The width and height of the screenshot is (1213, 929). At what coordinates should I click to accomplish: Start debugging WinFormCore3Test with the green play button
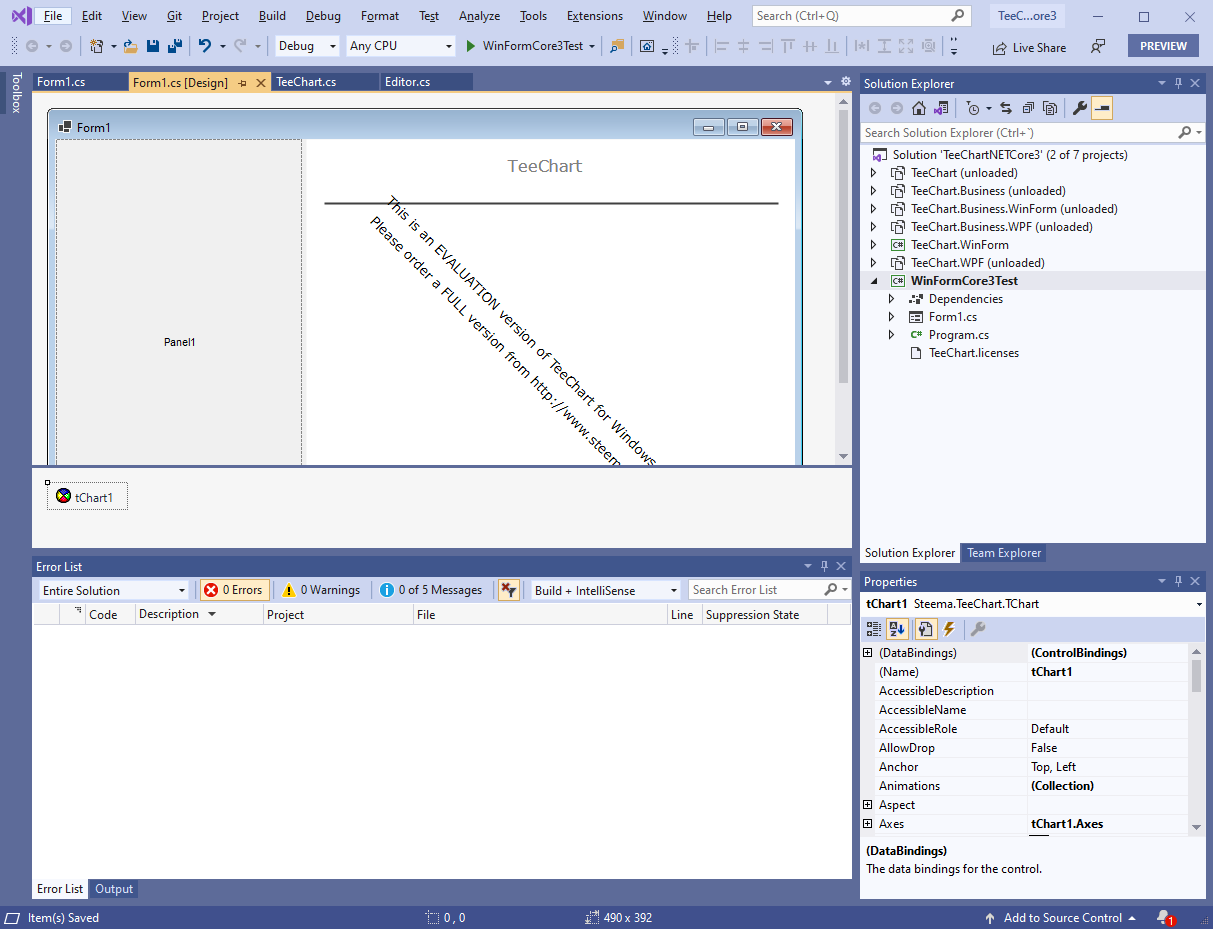[471, 46]
